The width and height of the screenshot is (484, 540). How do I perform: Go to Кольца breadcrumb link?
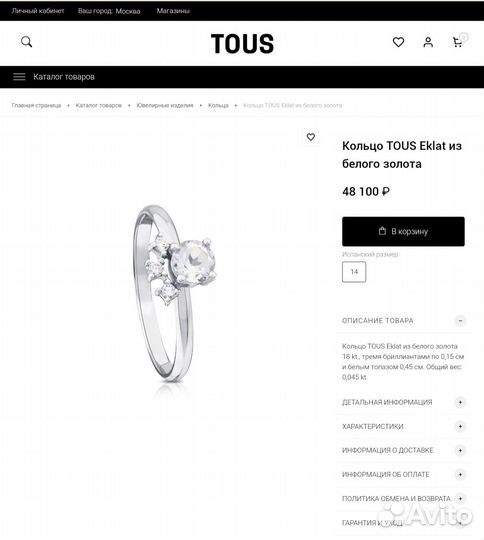(x=218, y=105)
